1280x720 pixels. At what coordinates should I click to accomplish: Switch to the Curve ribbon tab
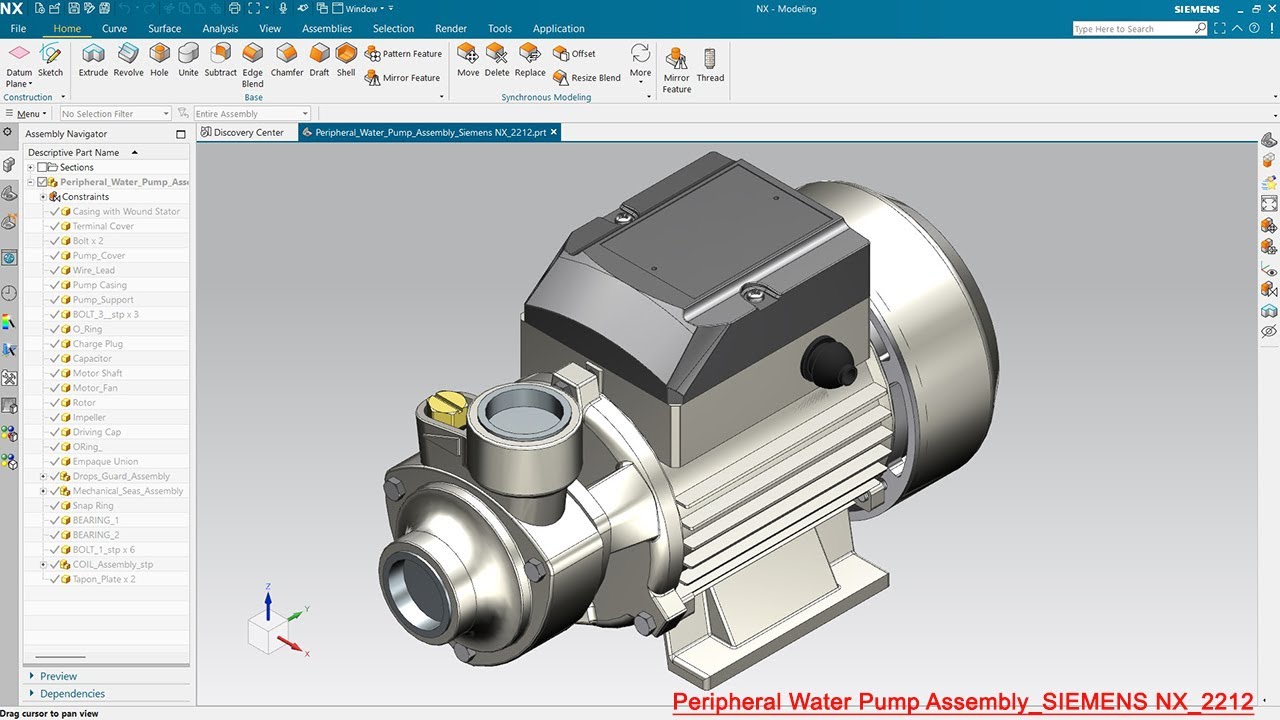(114, 29)
